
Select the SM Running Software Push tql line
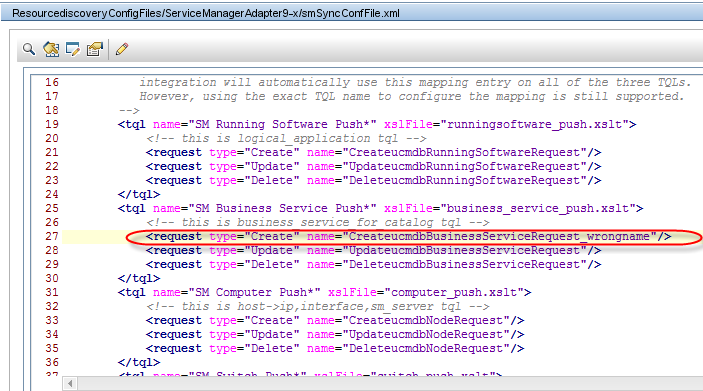point(377,124)
